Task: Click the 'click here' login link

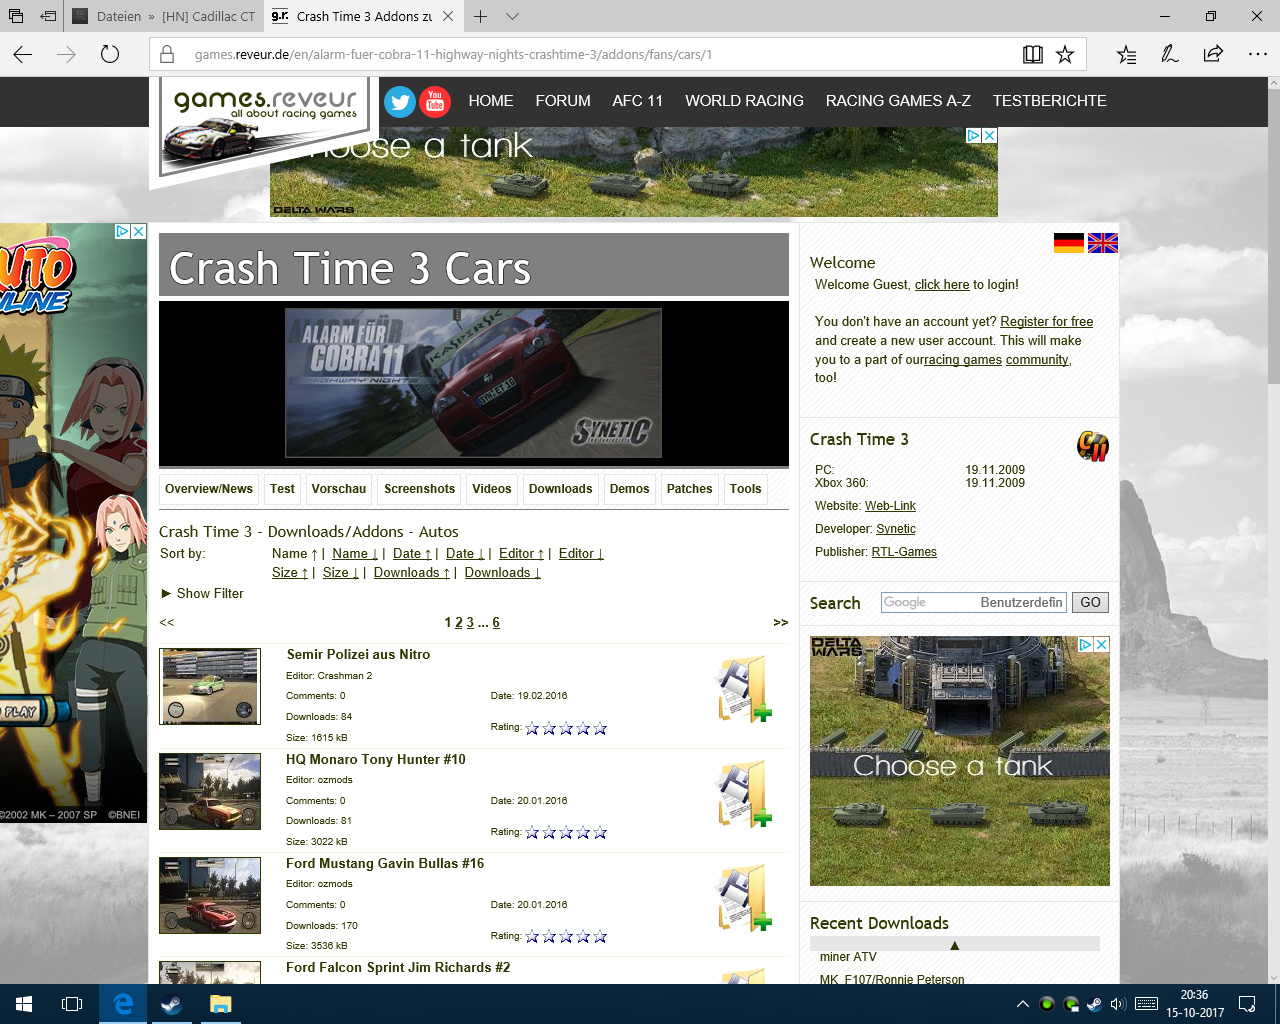Action: (942, 285)
